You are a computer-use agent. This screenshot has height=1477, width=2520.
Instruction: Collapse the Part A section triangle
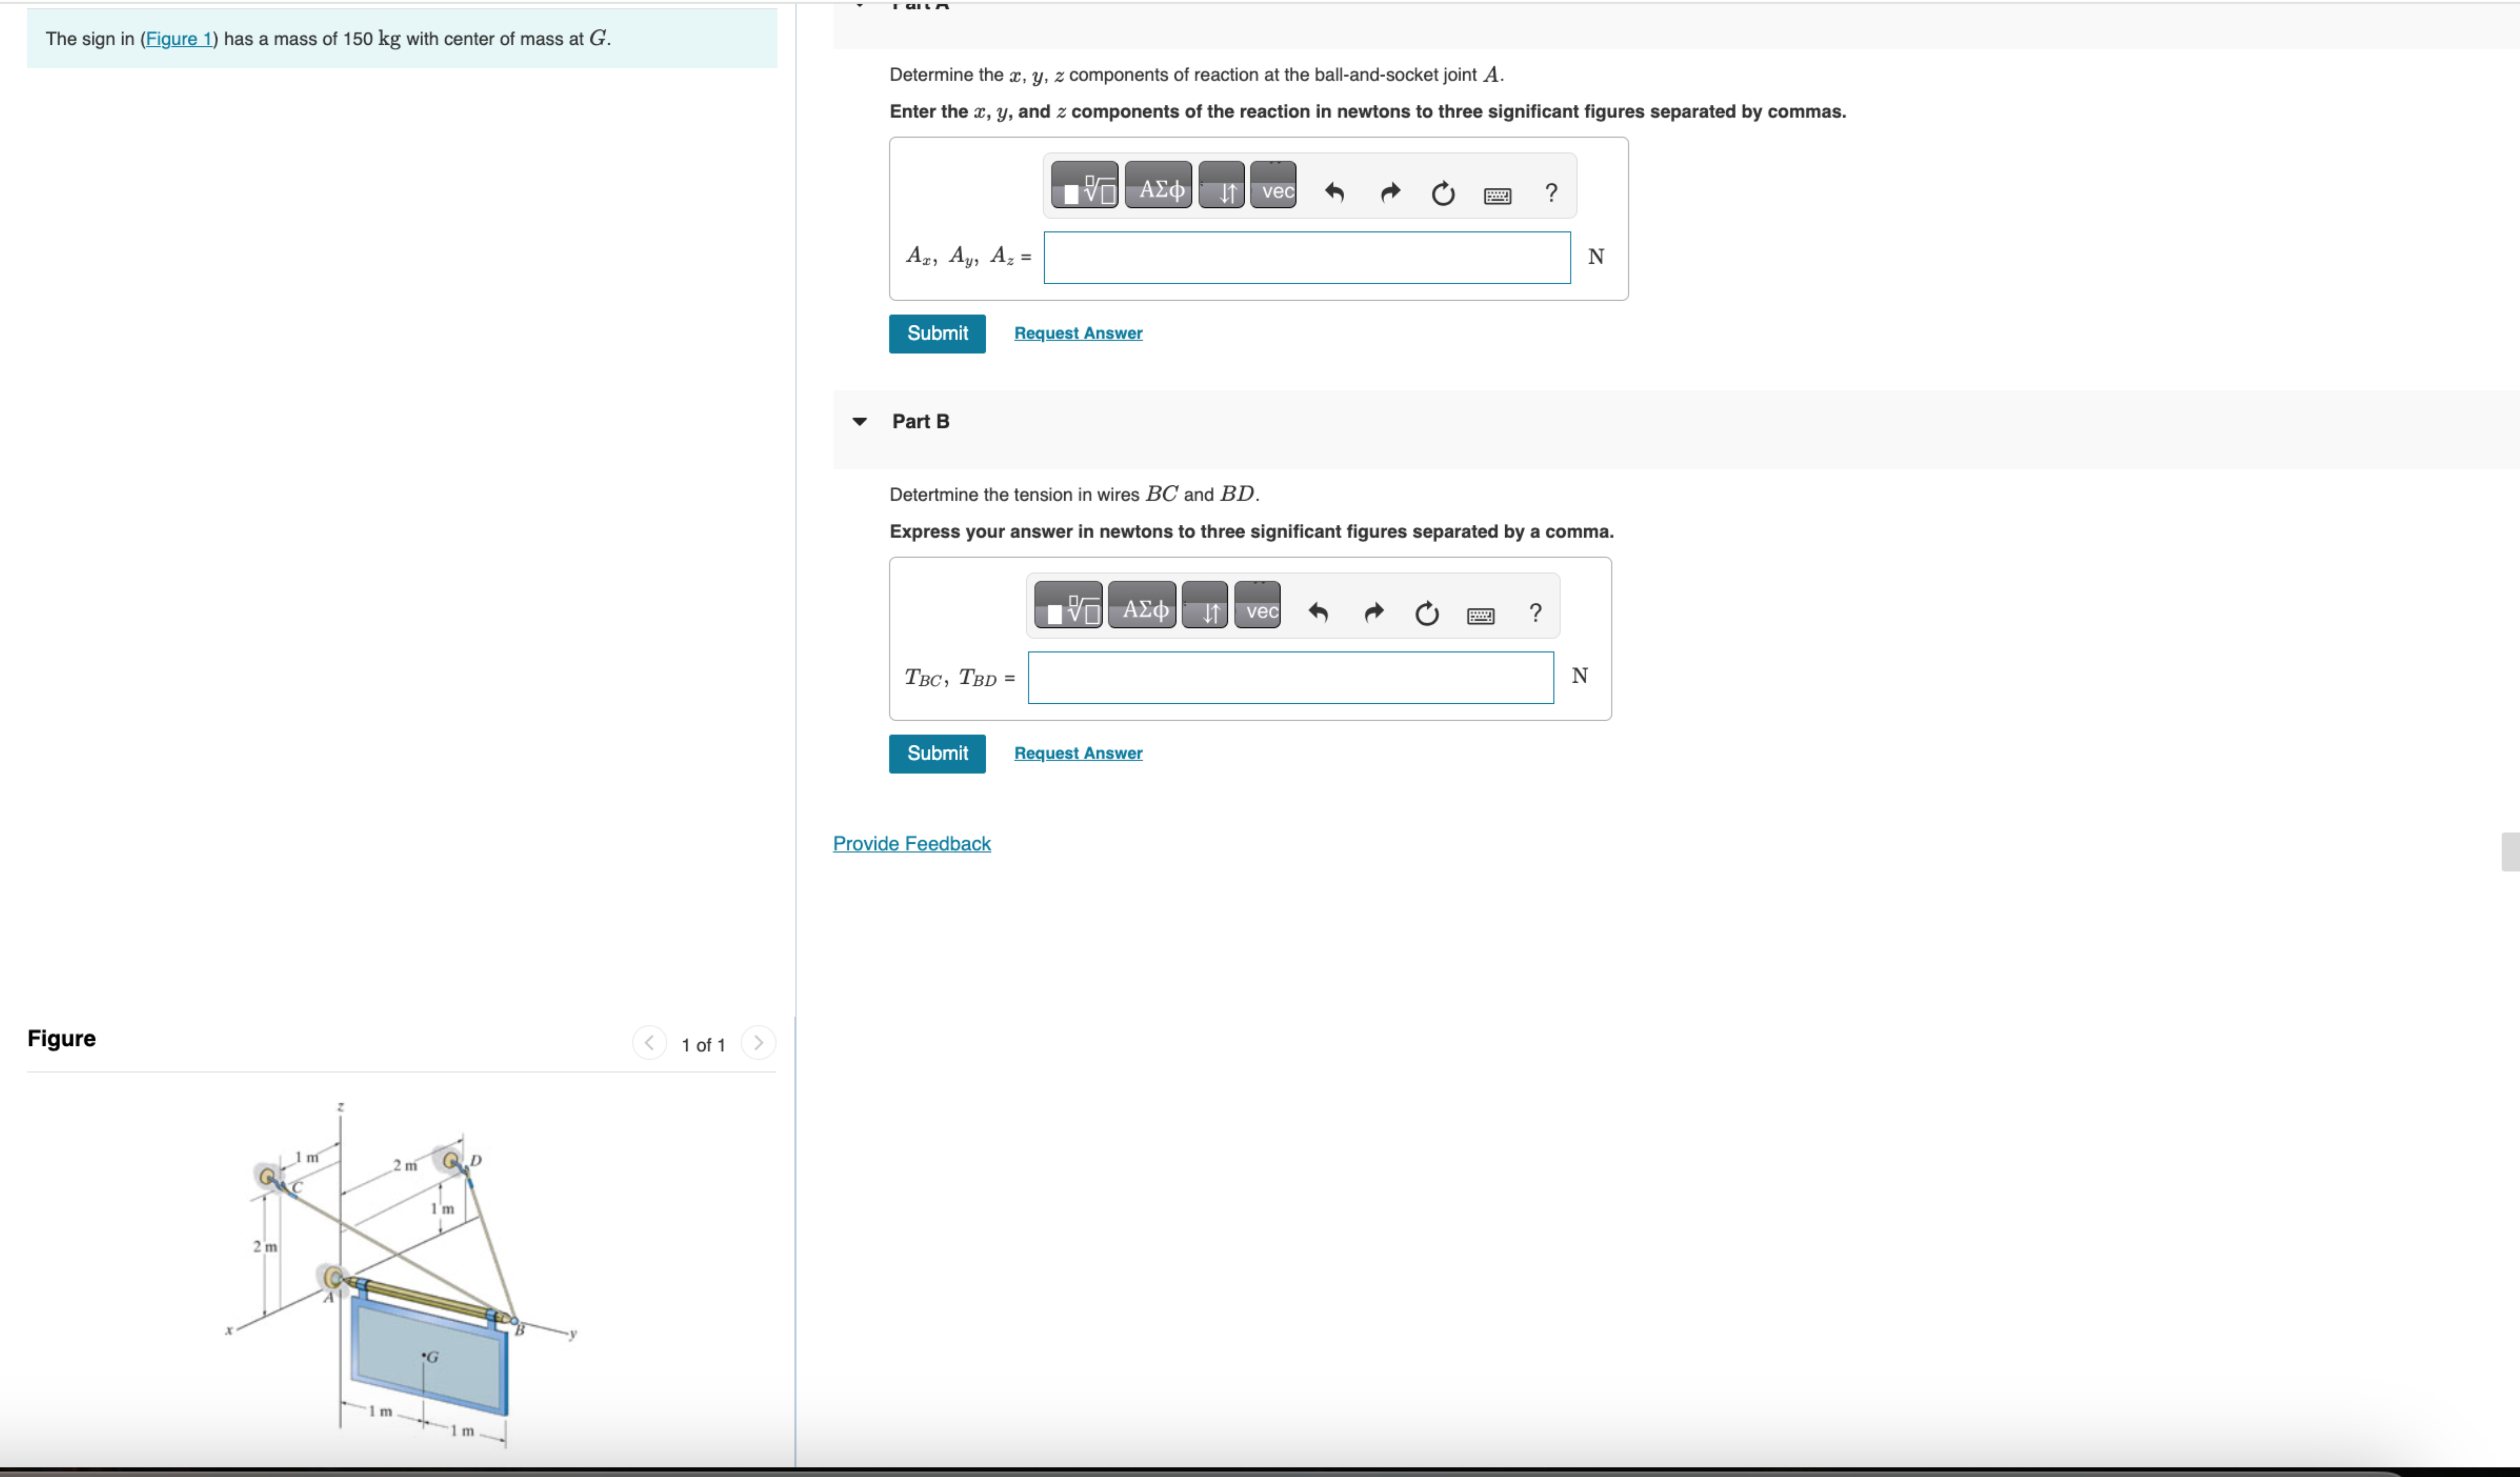click(x=860, y=4)
